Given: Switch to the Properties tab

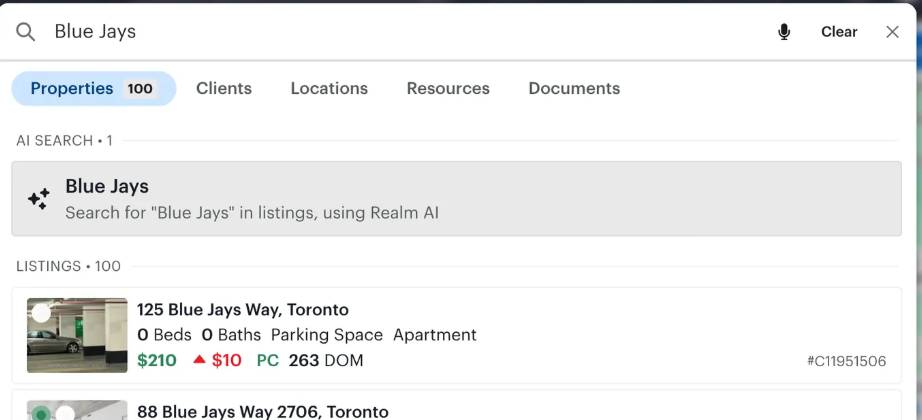Looking at the screenshot, I should 93,89.
